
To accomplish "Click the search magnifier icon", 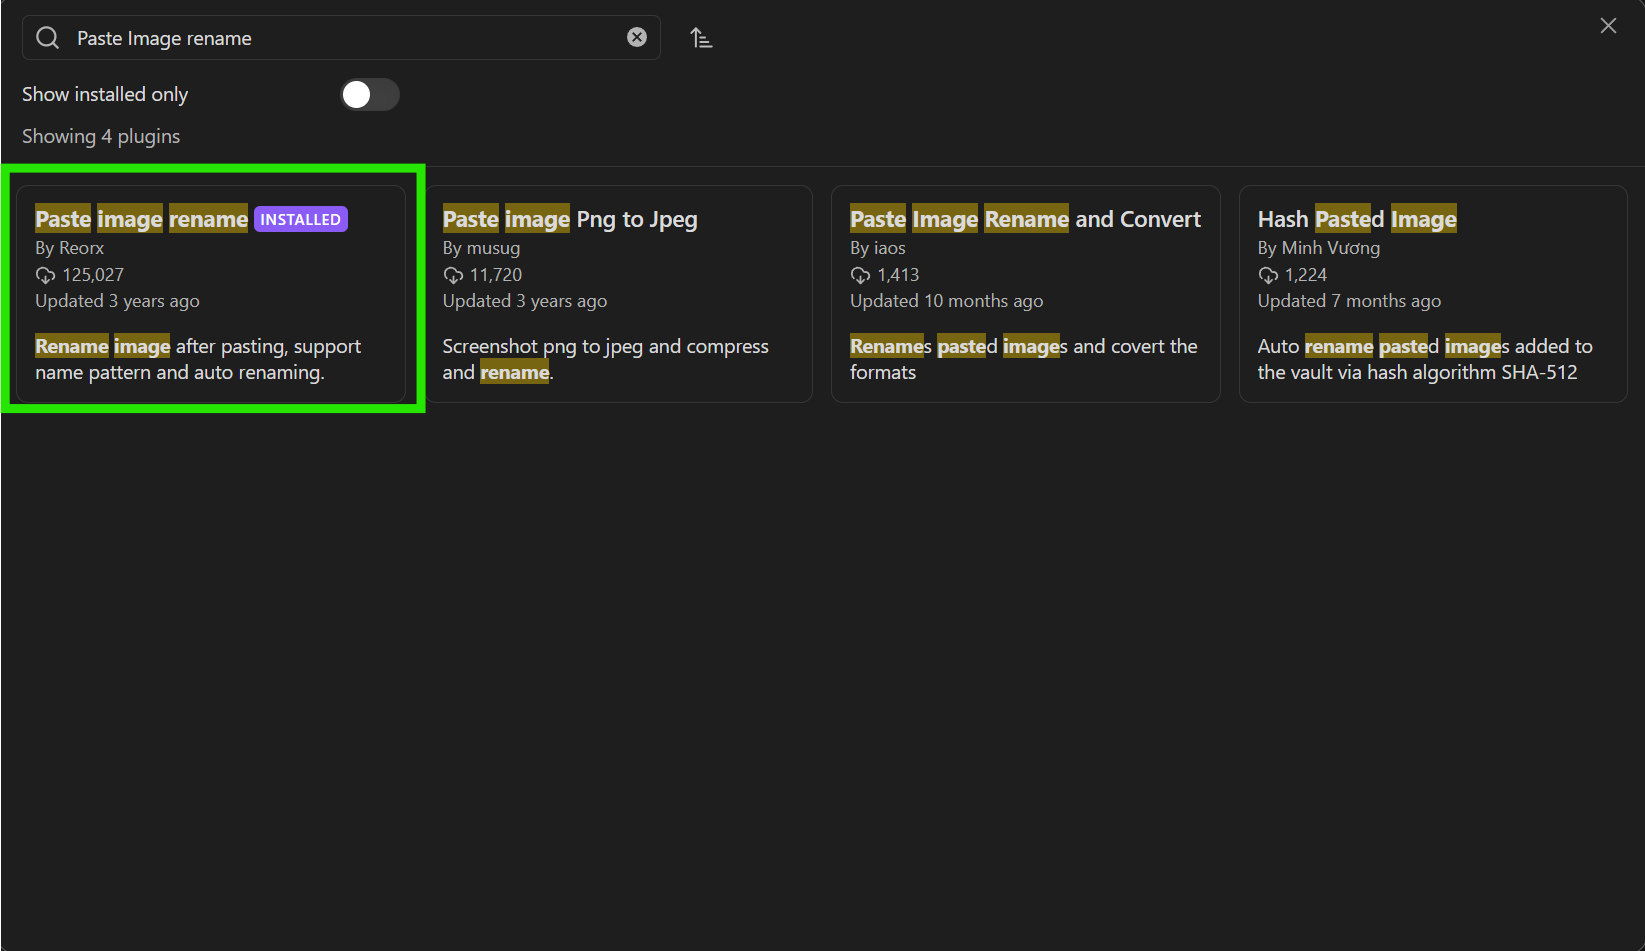I will coord(47,38).
